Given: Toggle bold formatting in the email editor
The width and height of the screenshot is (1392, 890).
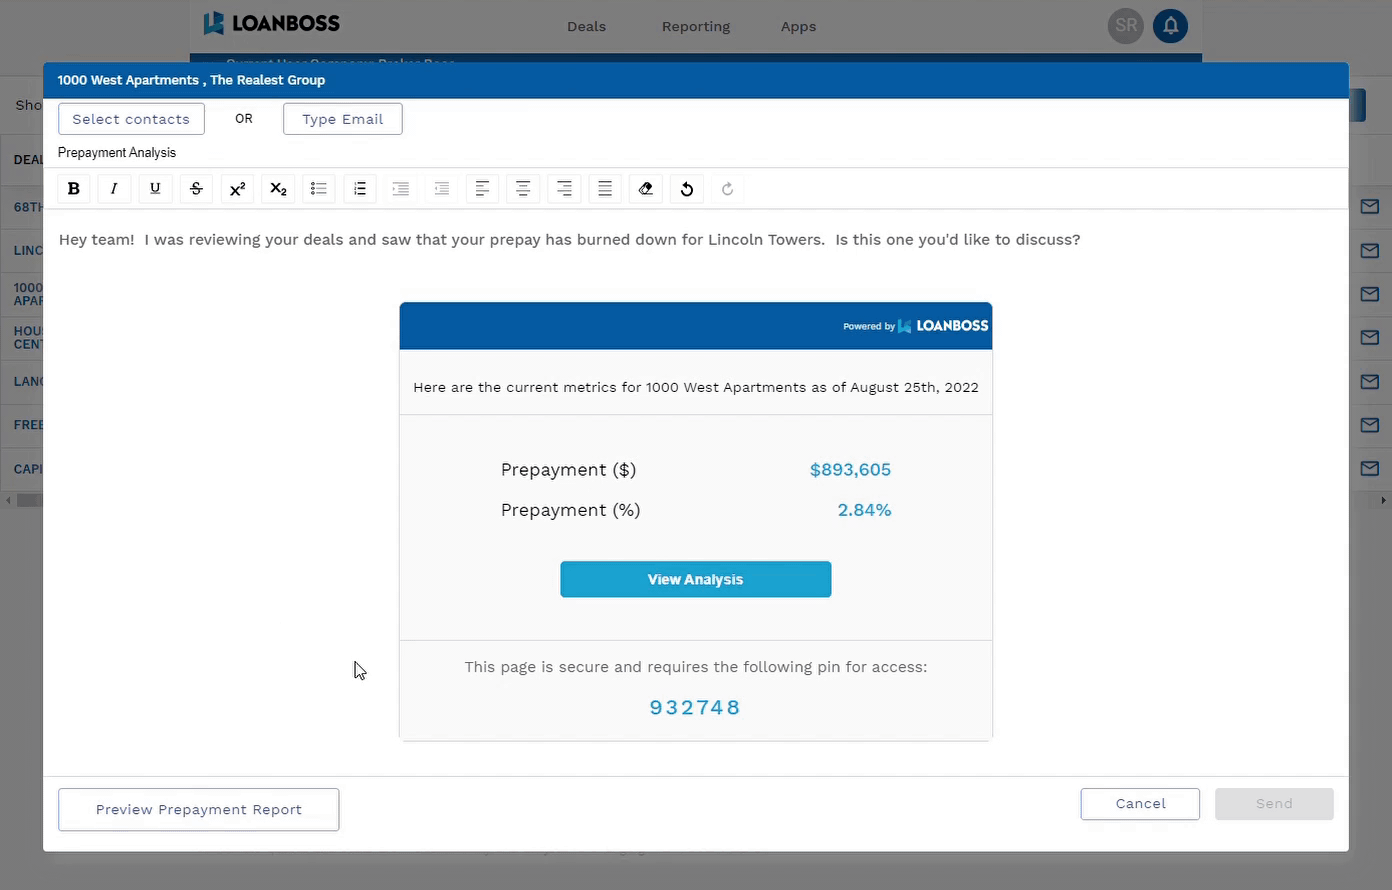Looking at the screenshot, I should (73, 189).
